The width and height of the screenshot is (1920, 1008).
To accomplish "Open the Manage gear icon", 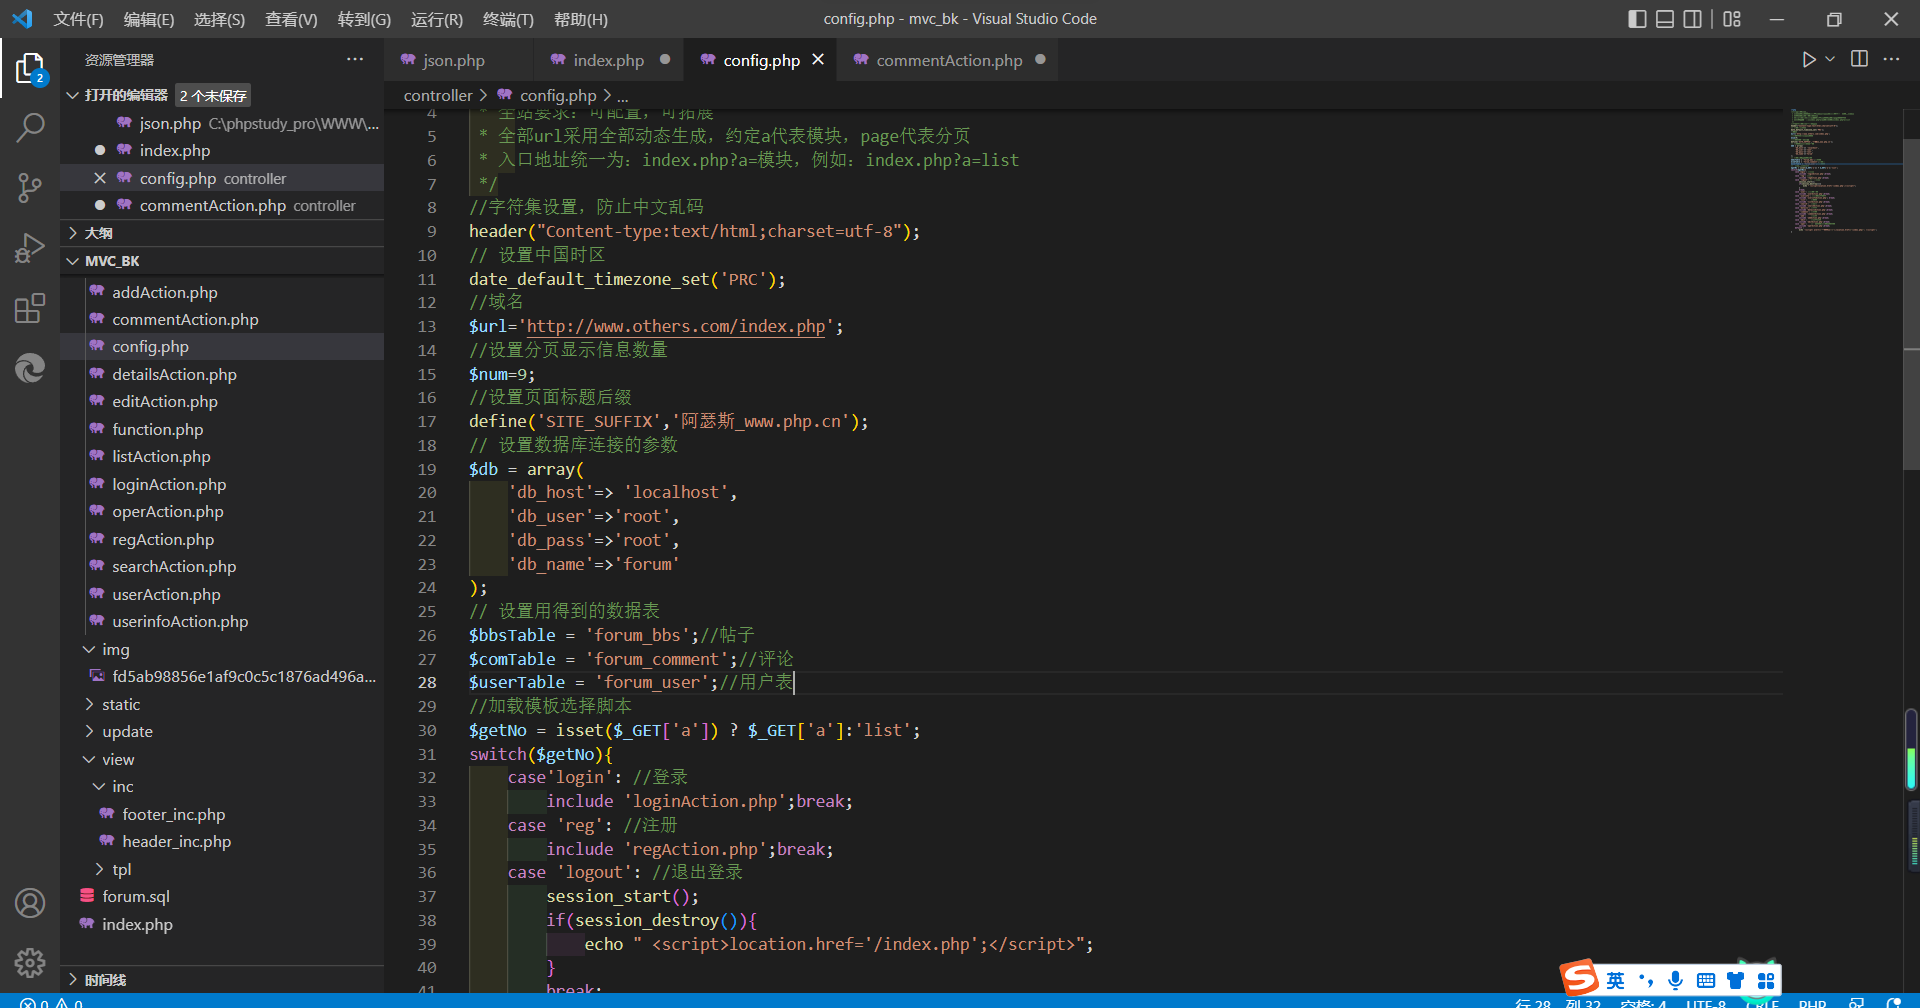I will [30, 962].
